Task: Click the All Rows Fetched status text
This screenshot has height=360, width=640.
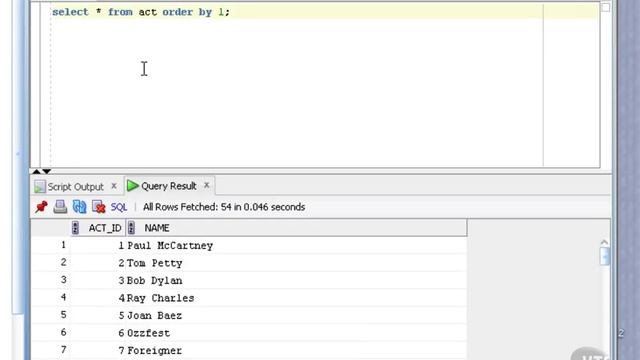Action: 224,207
